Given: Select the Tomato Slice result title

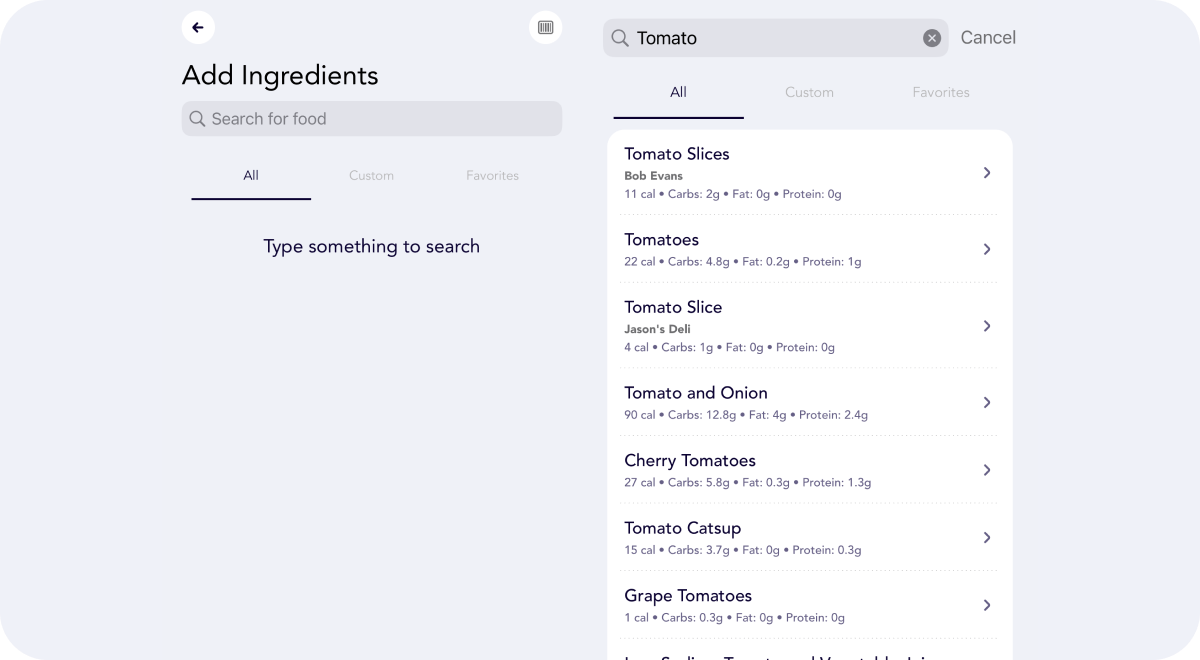Looking at the screenshot, I should point(673,307).
